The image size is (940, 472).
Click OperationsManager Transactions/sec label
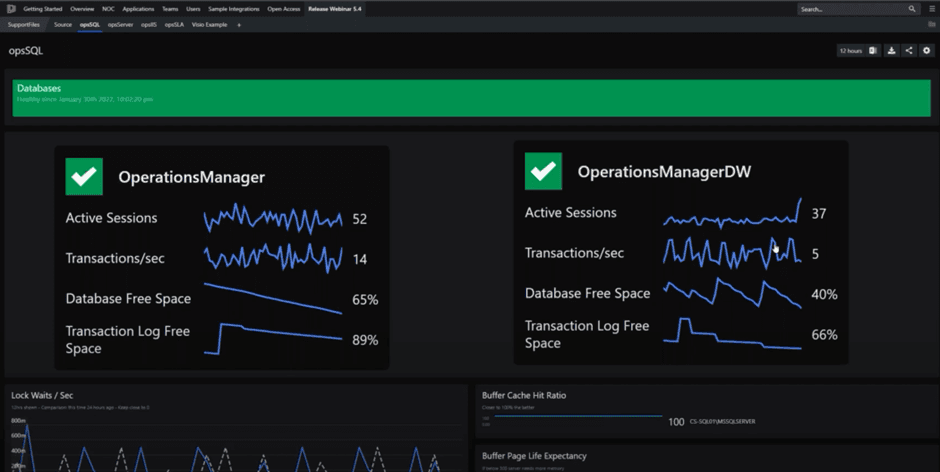pyautogui.click(x=115, y=258)
